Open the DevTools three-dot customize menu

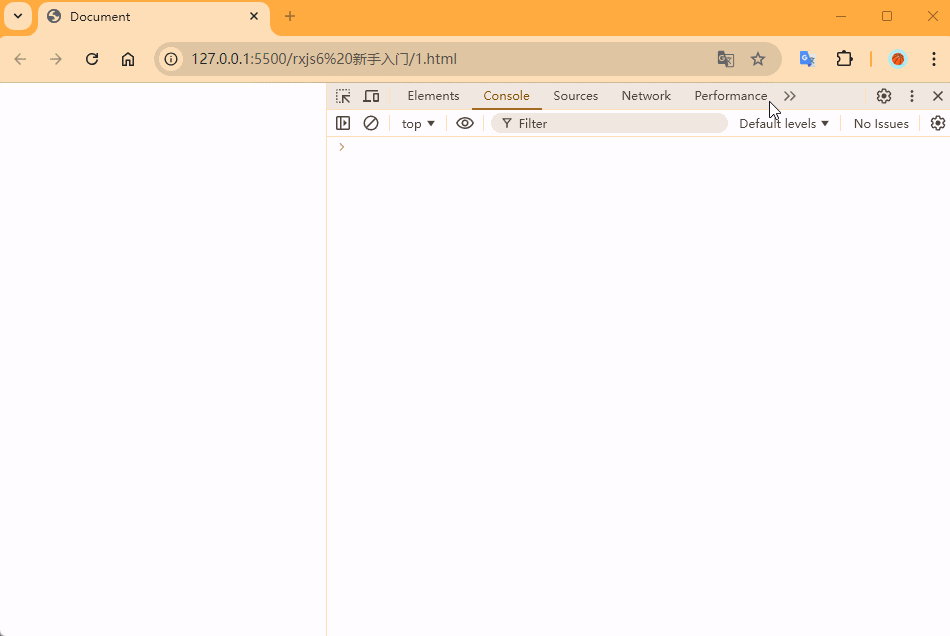(912, 96)
